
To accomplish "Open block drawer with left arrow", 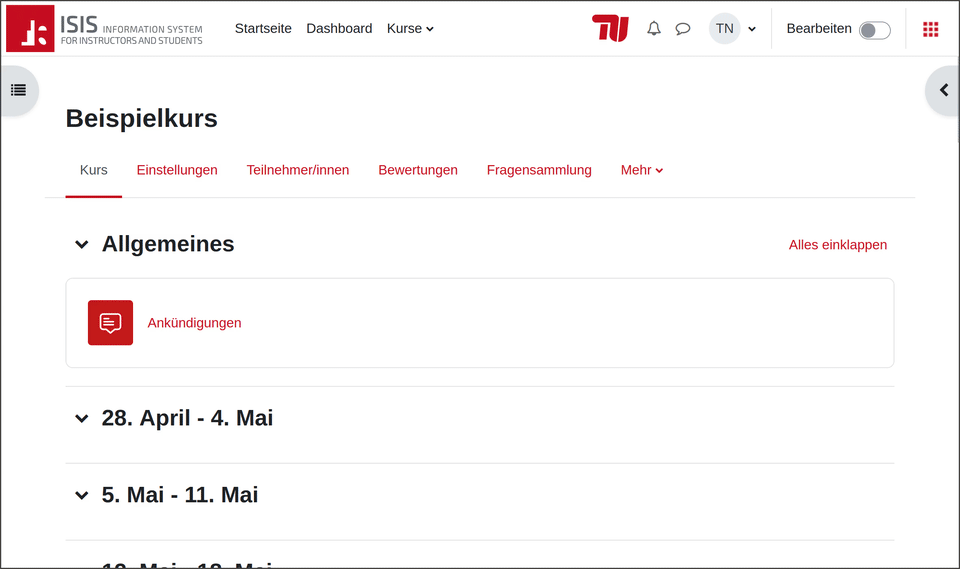I will tap(943, 90).
